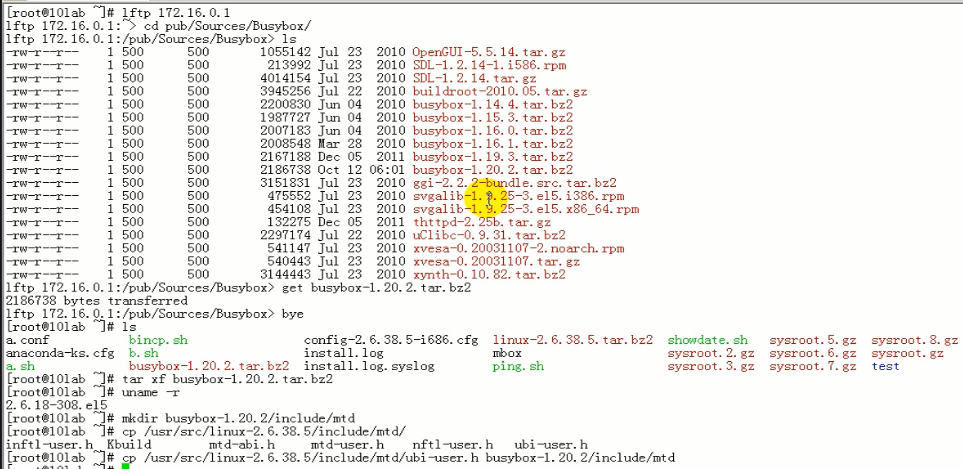Select the SDL-1.2.14-1.i586.rpm filename

point(489,65)
